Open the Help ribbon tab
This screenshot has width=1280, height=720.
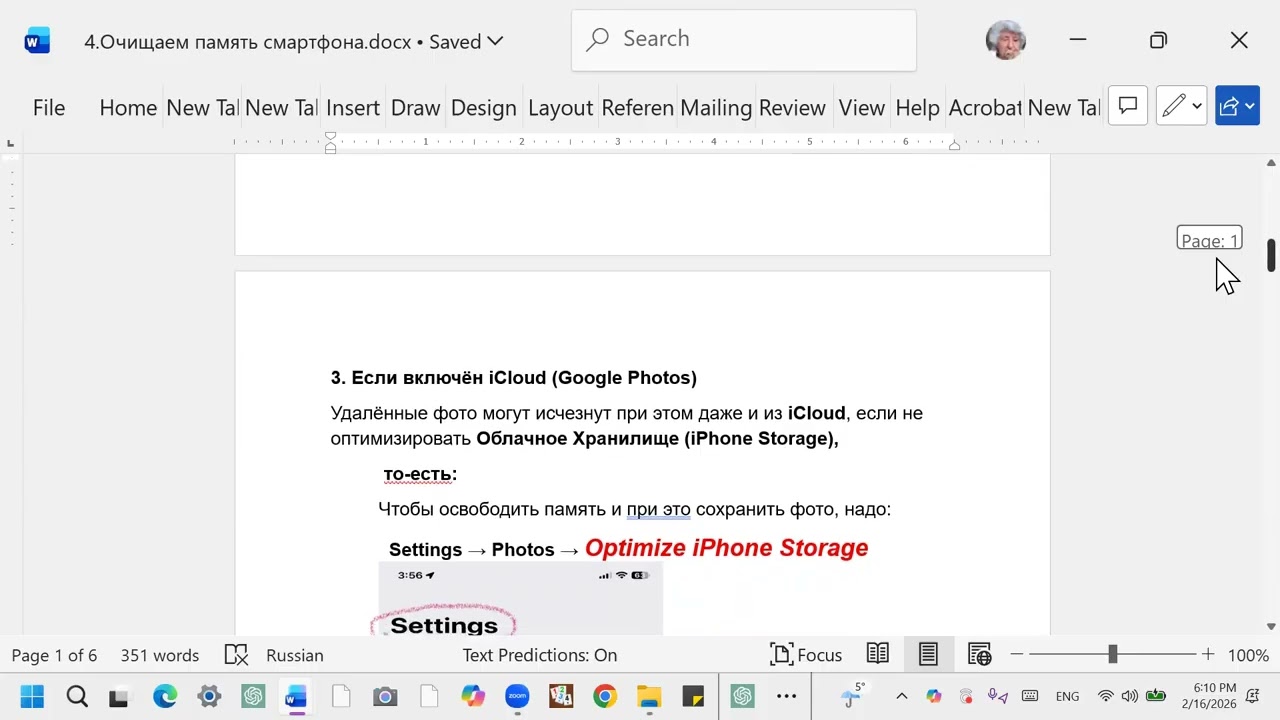[x=917, y=108]
